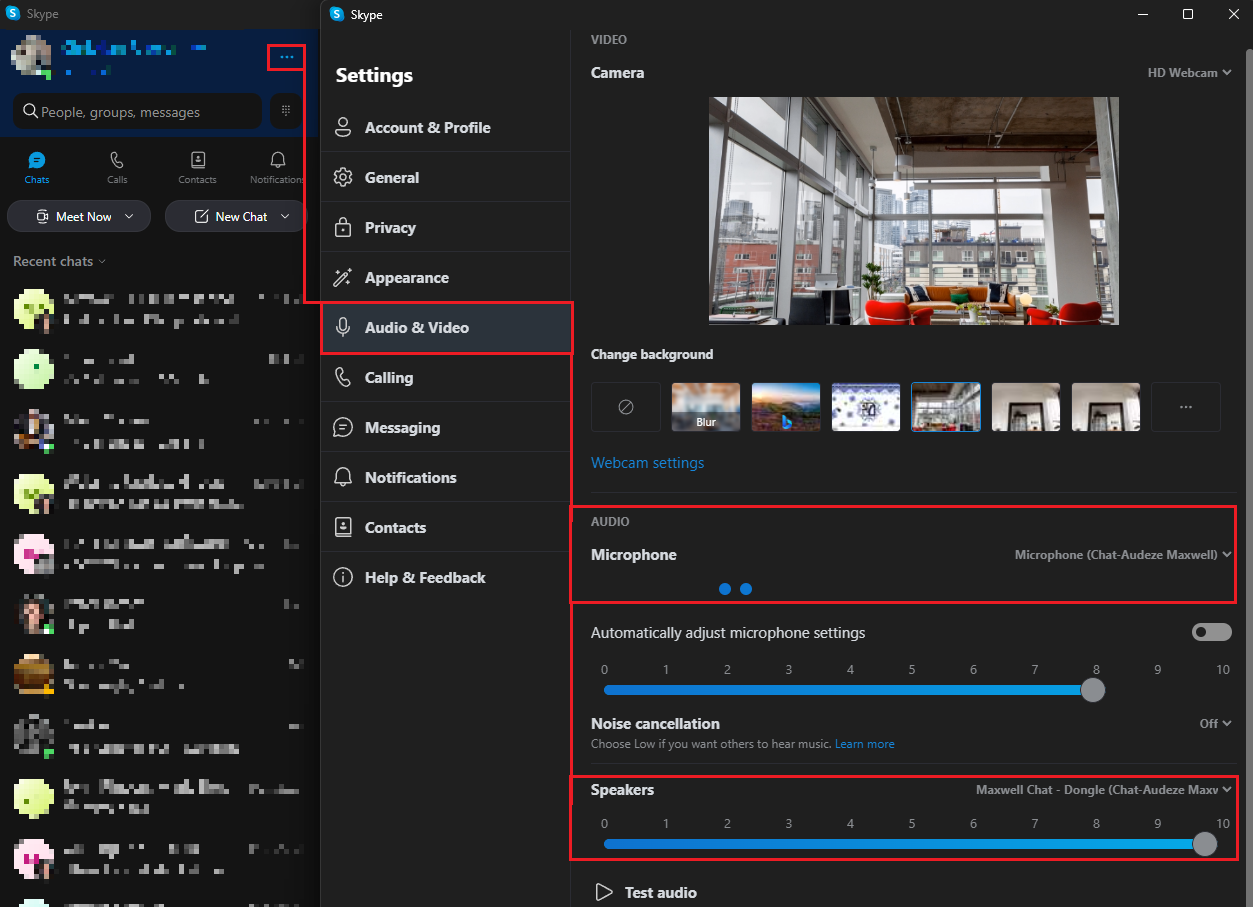The width and height of the screenshot is (1253, 907).
Task: Choose the selected loft office background
Action: pos(946,407)
